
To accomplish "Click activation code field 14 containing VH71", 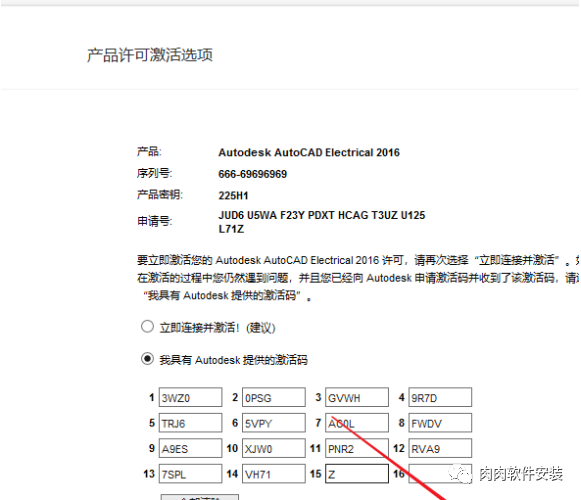I will 274,474.
